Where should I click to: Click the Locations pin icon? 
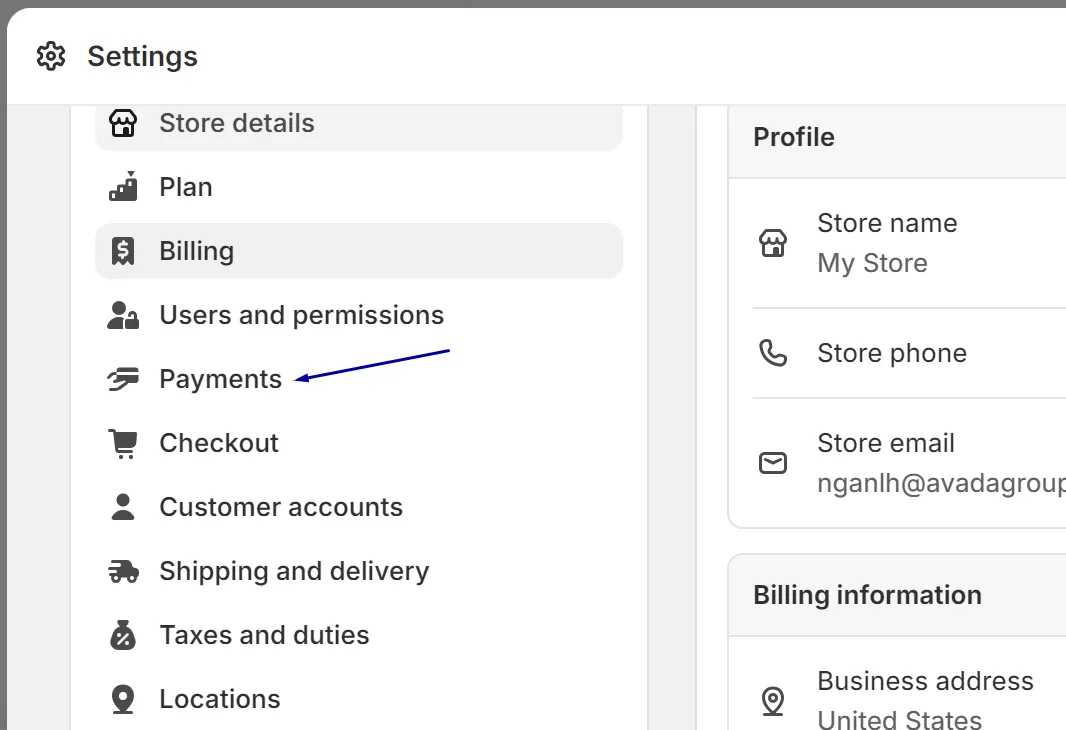pyautogui.click(x=123, y=699)
